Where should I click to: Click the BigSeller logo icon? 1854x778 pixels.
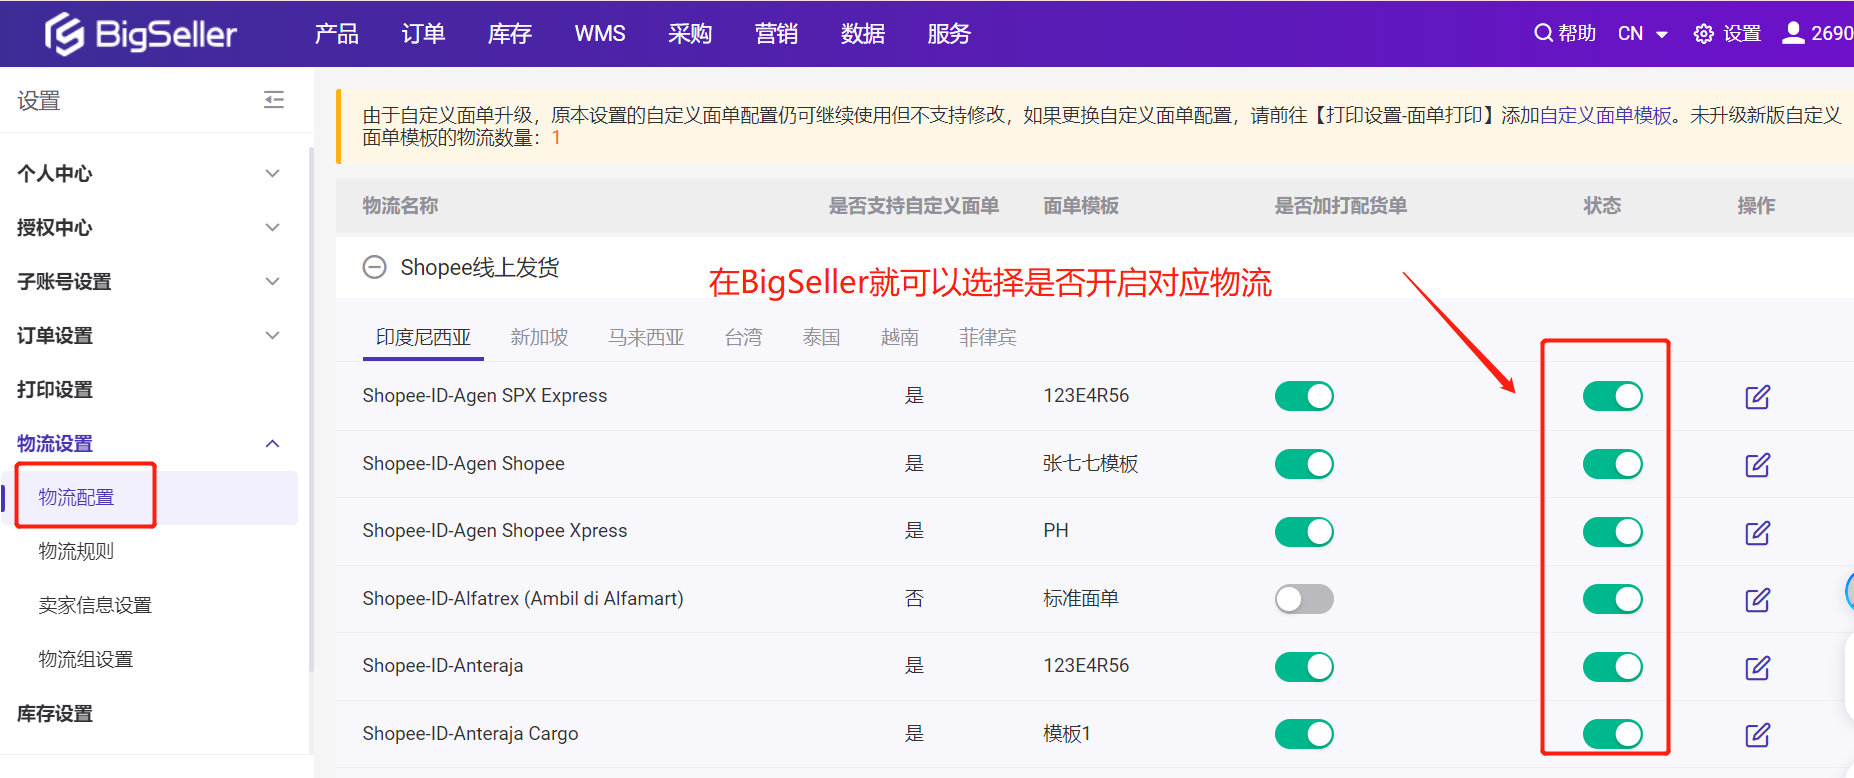64,34
